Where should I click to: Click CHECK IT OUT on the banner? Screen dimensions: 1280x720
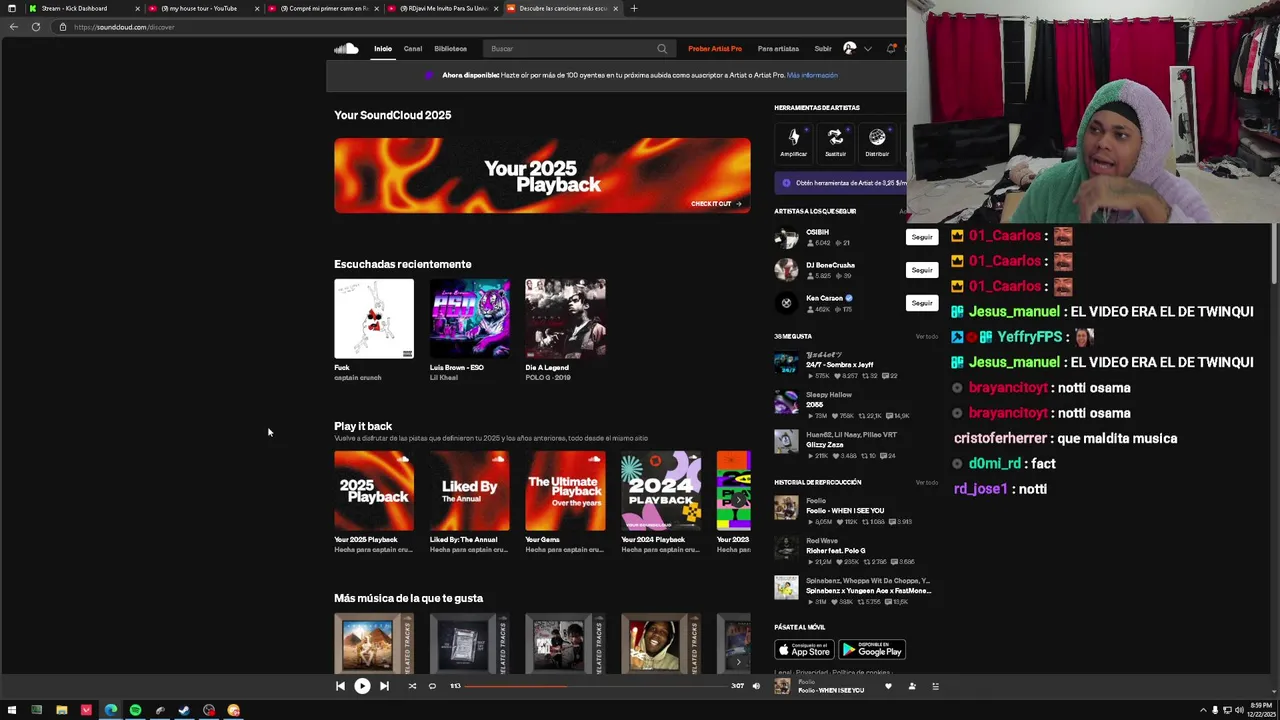coord(715,203)
